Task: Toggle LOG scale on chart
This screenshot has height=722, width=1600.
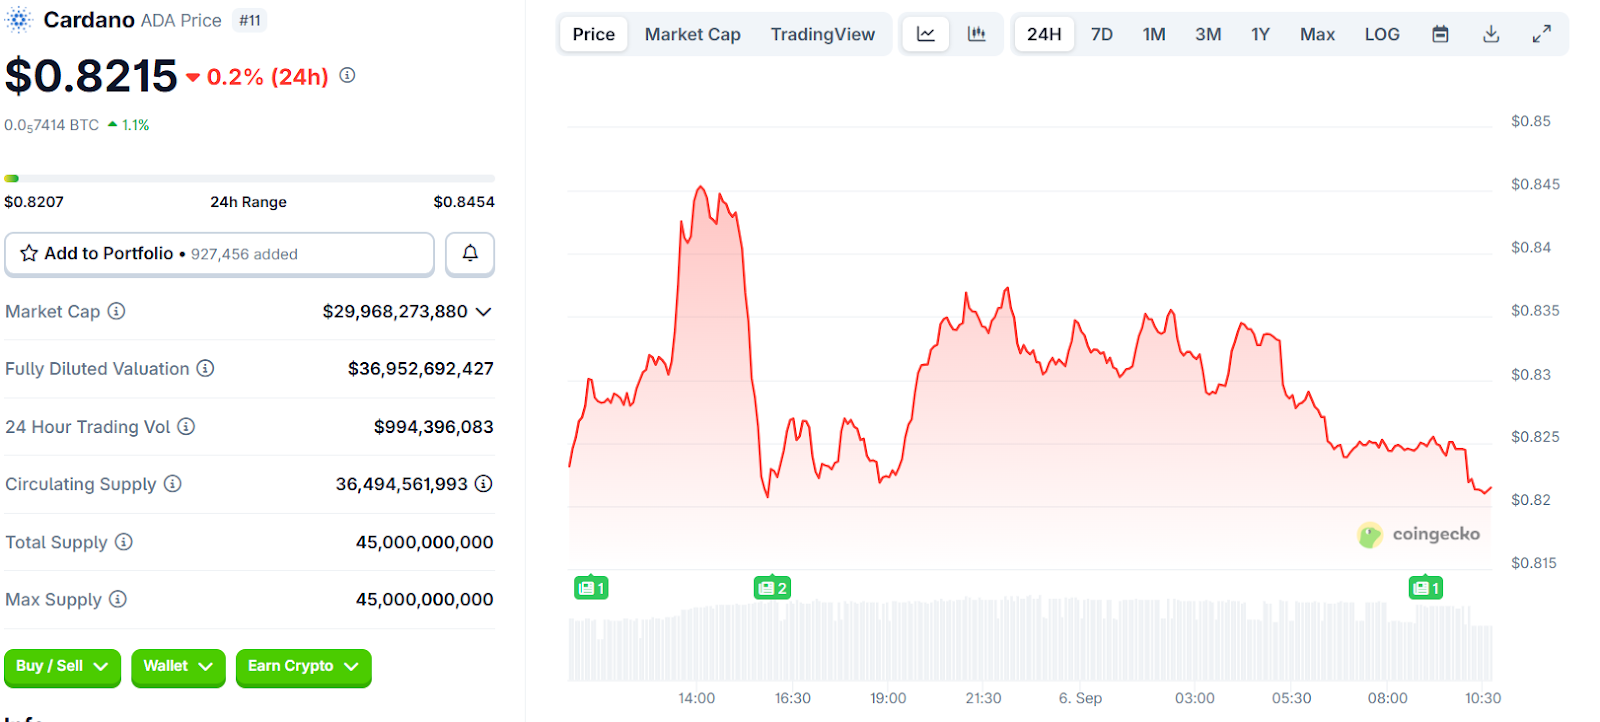Action: [1382, 34]
